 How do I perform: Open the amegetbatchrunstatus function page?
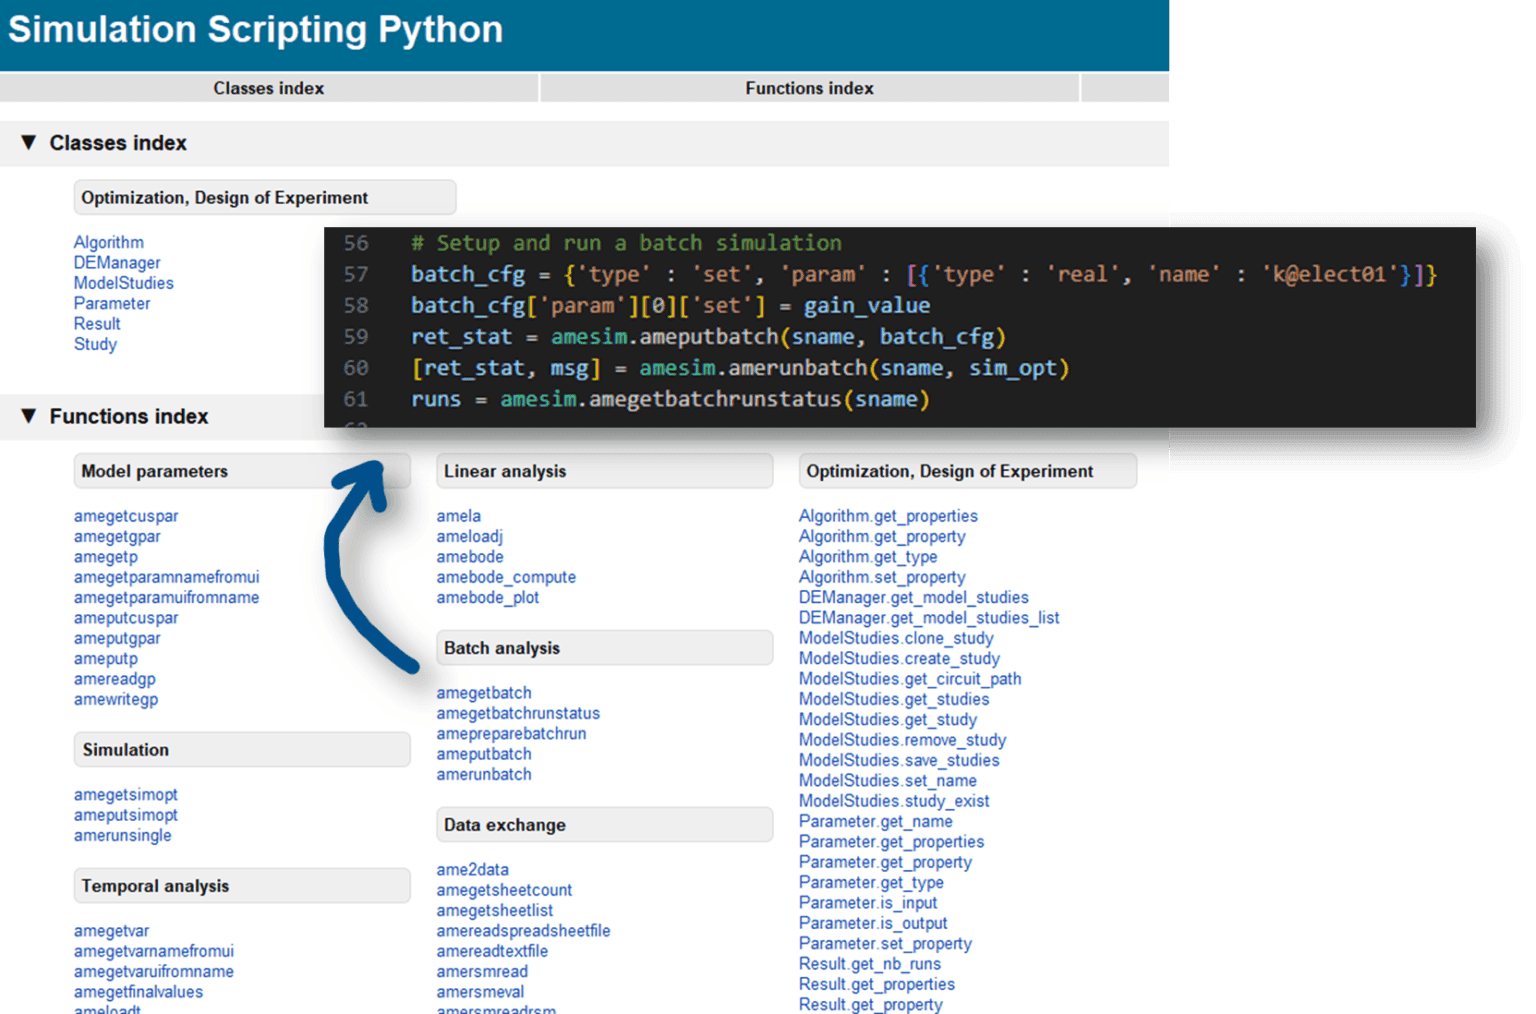click(x=518, y=713)
